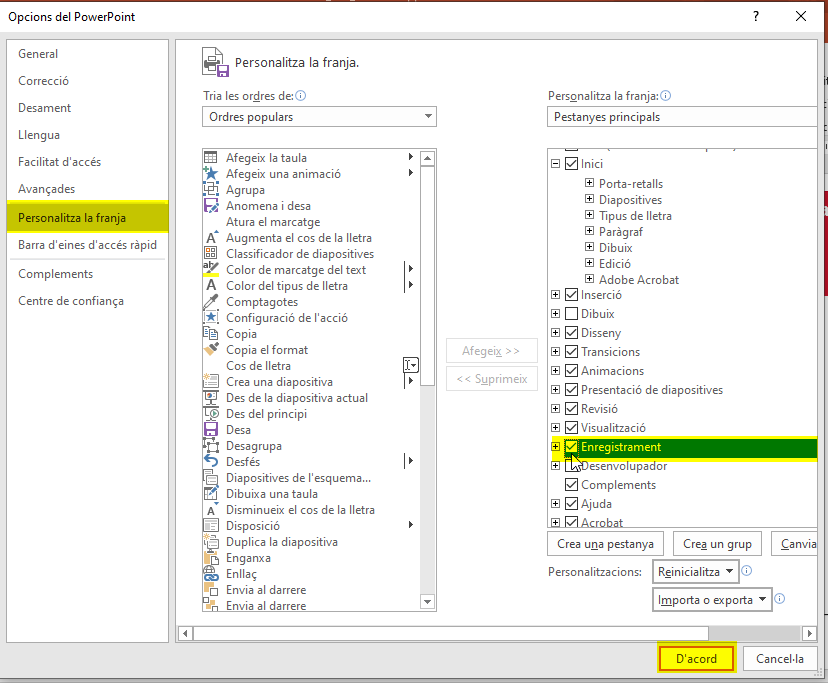The width and height of the screenshot is (828, 683).
Task: Click the Enllaç link icon
Action: (x=211, y=573)
